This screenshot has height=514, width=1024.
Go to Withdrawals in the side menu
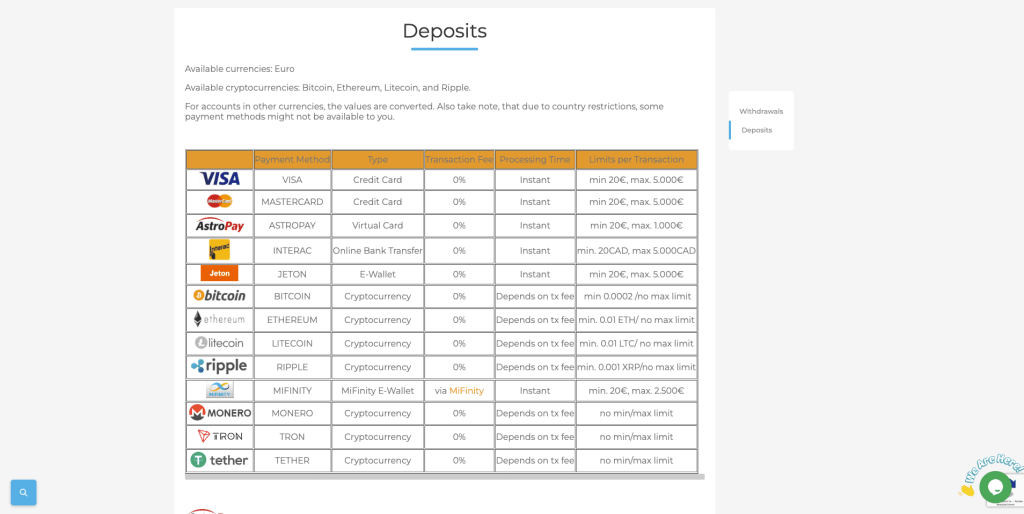pos(761,111)
